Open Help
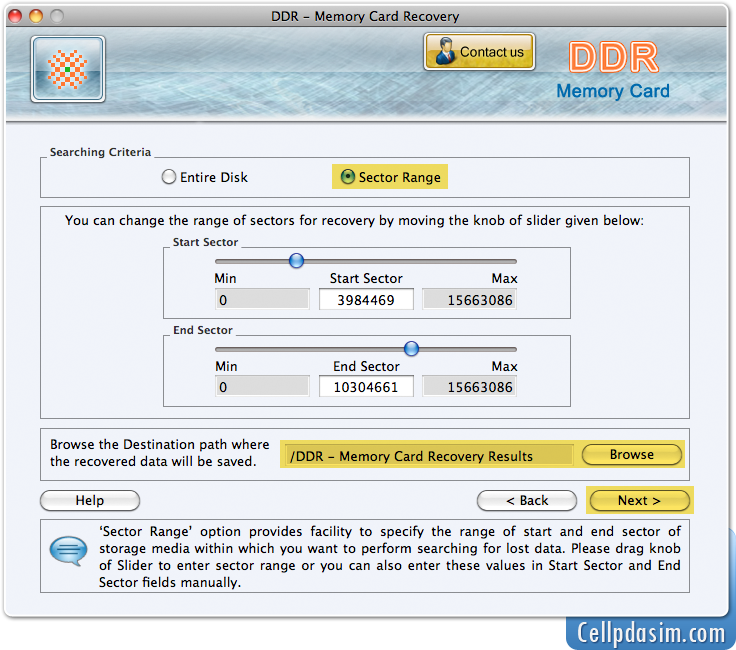This screenshot has height=650, width=736. tap(90, 500)
